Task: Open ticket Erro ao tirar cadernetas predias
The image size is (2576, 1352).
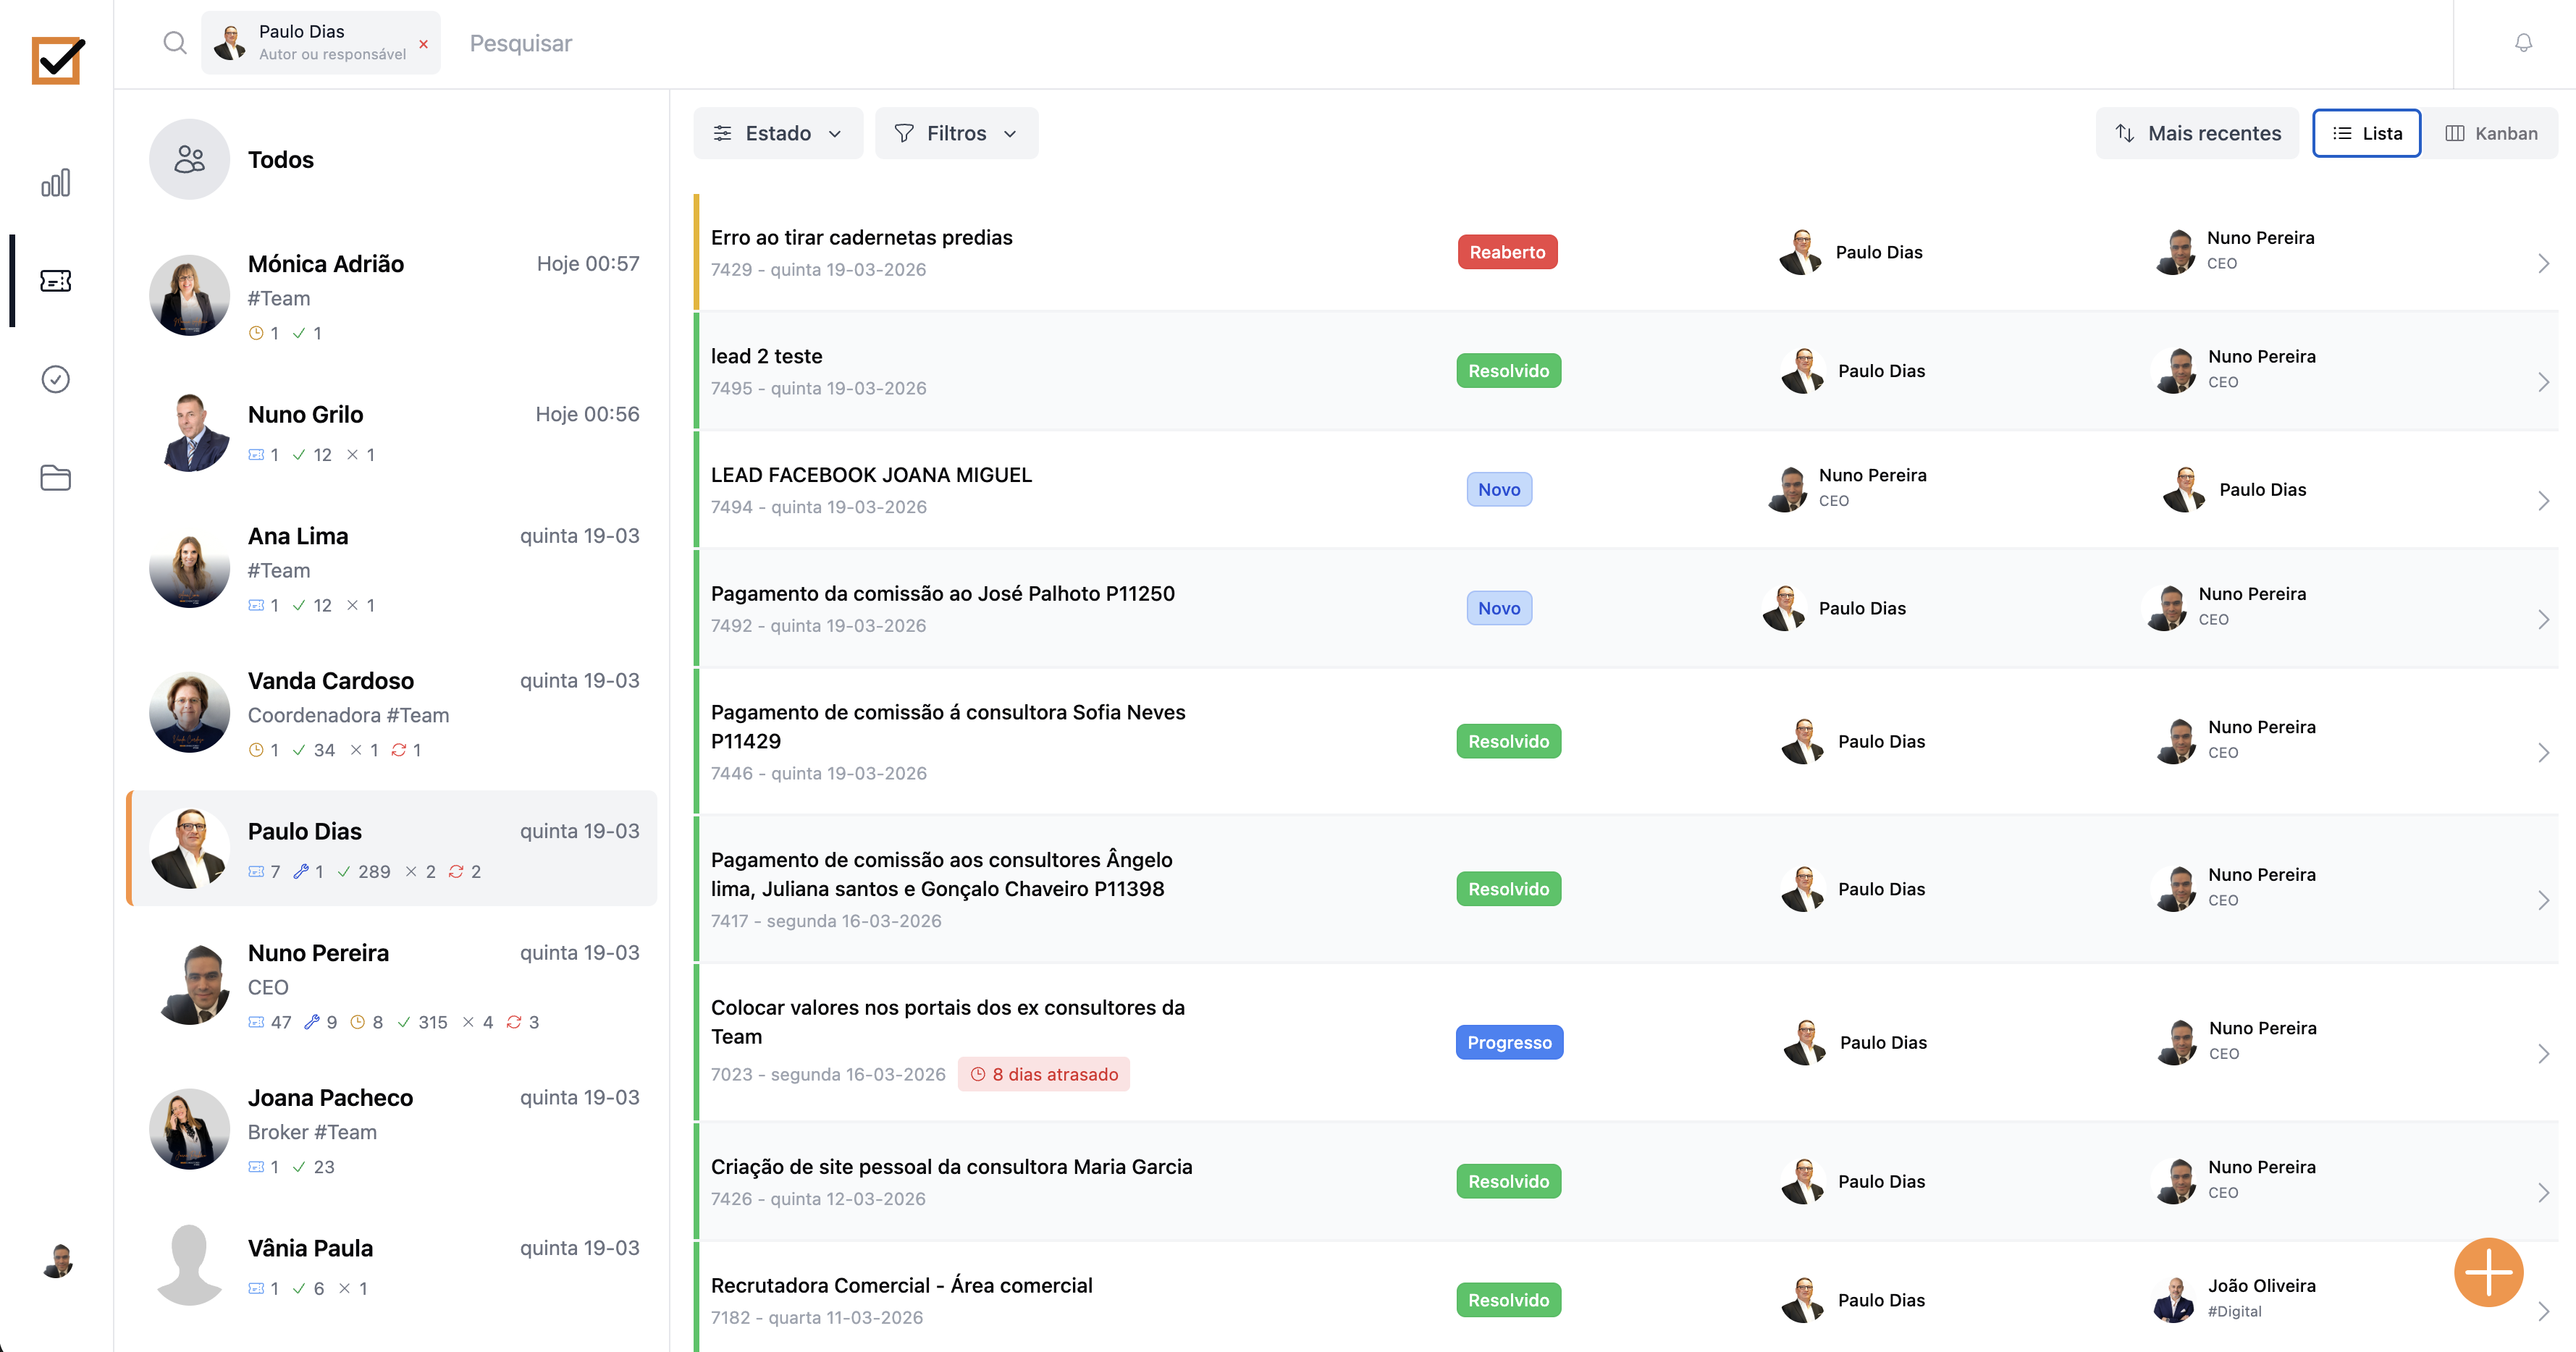Action: [861, 238]
